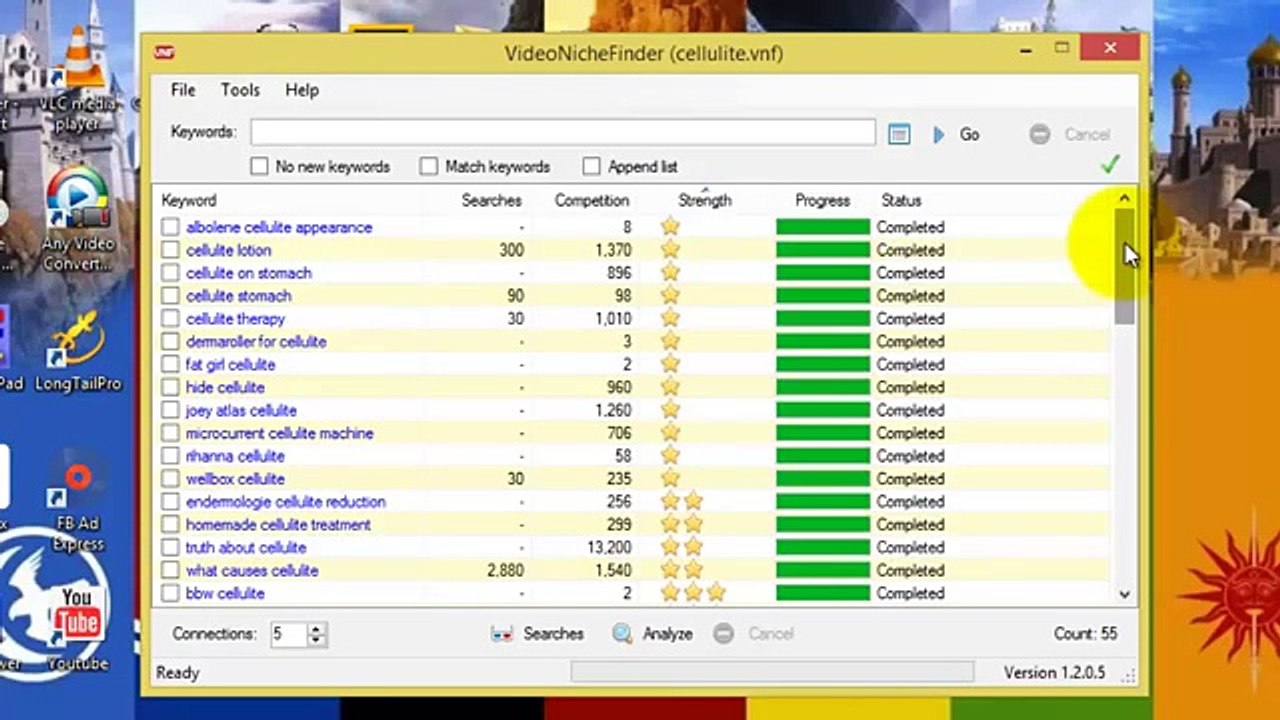The height and width of the screenshot is (720, 1280).
Task: Click the Searches button label at bottom
Action: (x=553, y=633)
